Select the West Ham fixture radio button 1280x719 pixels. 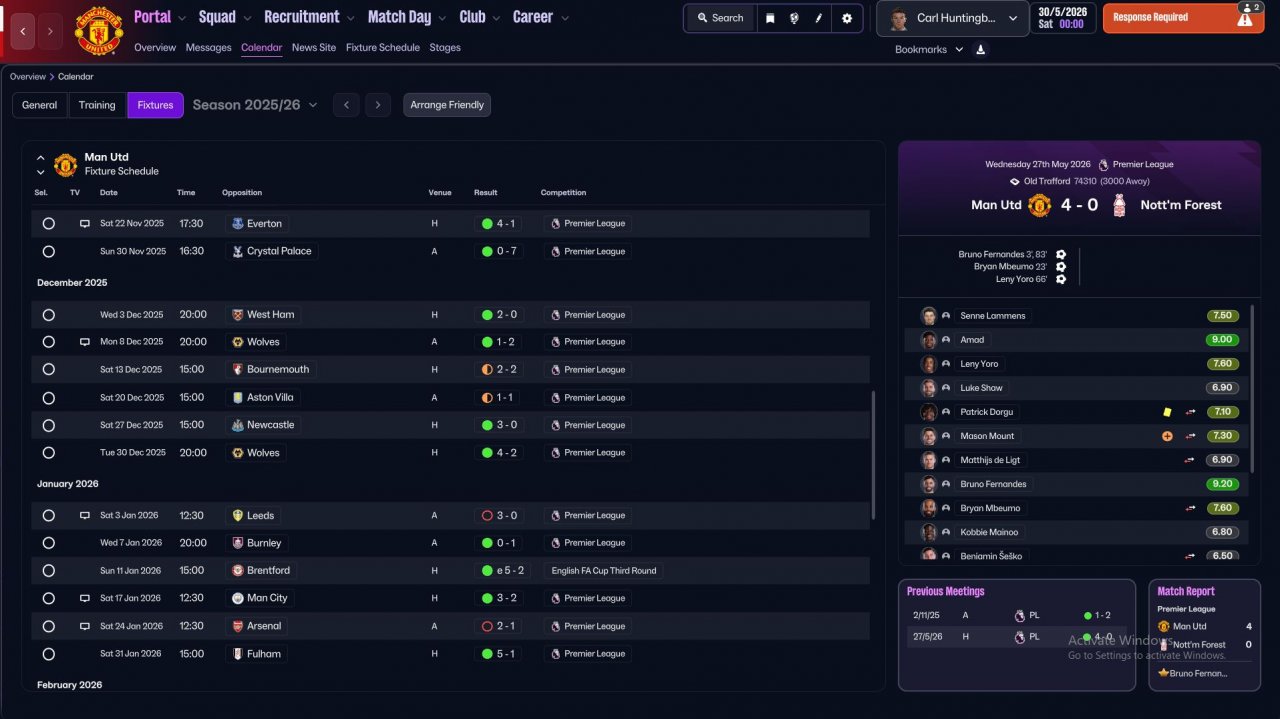pos(48,315)
